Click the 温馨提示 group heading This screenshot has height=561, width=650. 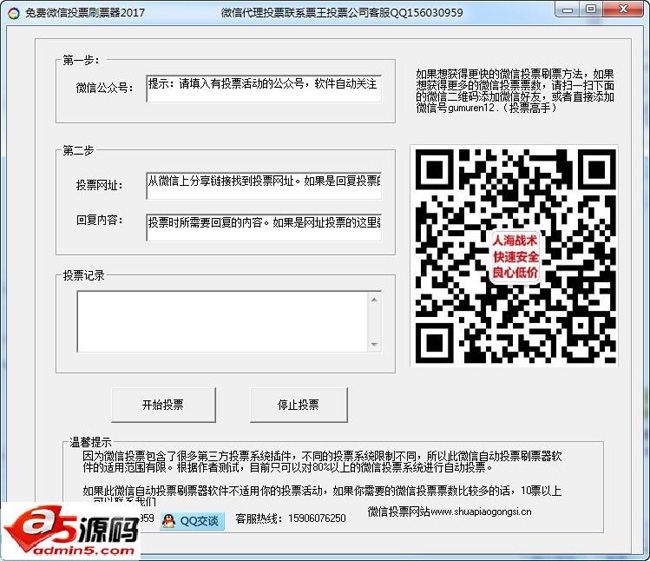click(x=90, y=442)
